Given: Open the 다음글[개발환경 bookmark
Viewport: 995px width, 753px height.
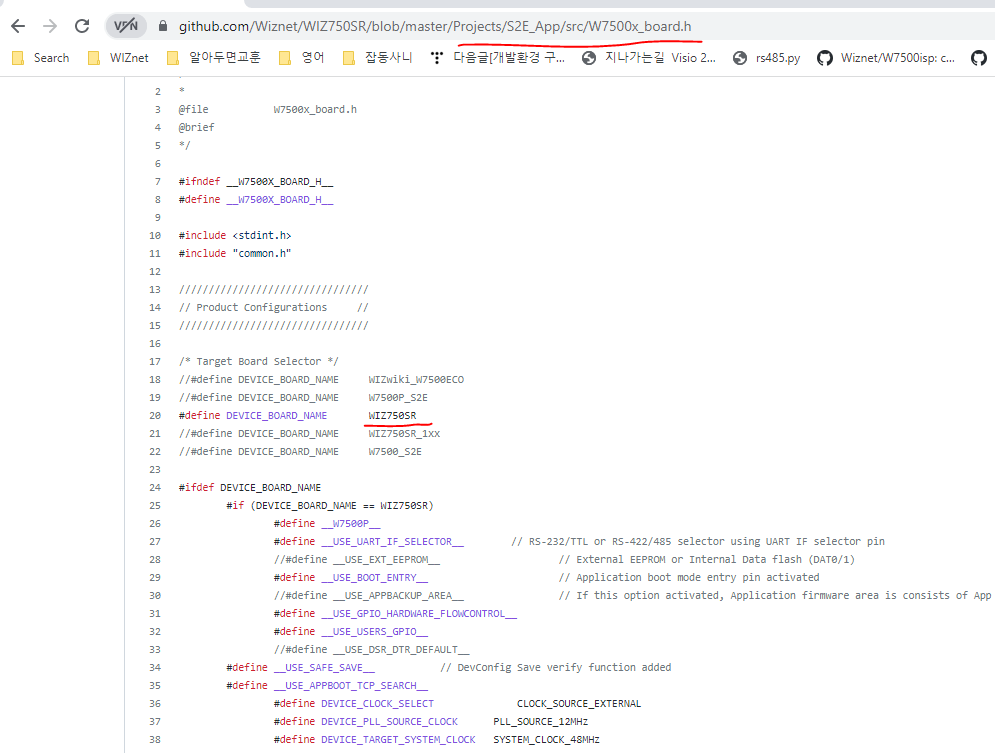Looking at the screenshot, I should click(498, 58).
